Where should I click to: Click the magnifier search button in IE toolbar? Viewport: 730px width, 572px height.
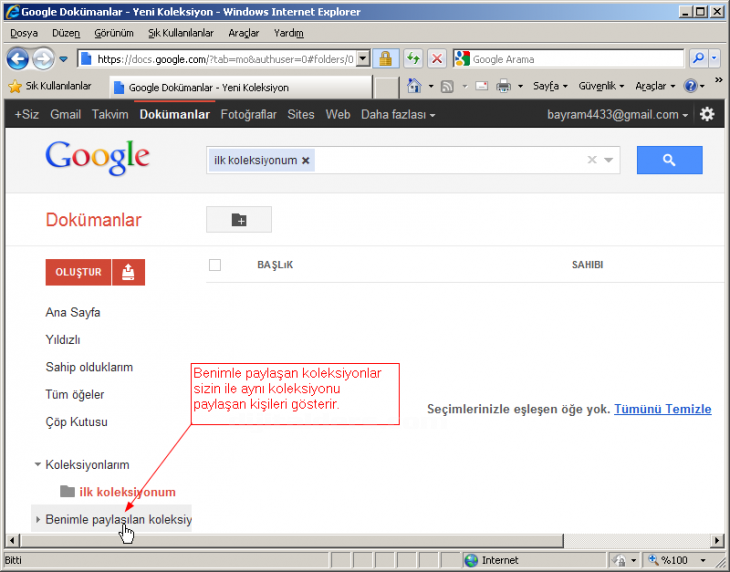(x=698, y=59)
